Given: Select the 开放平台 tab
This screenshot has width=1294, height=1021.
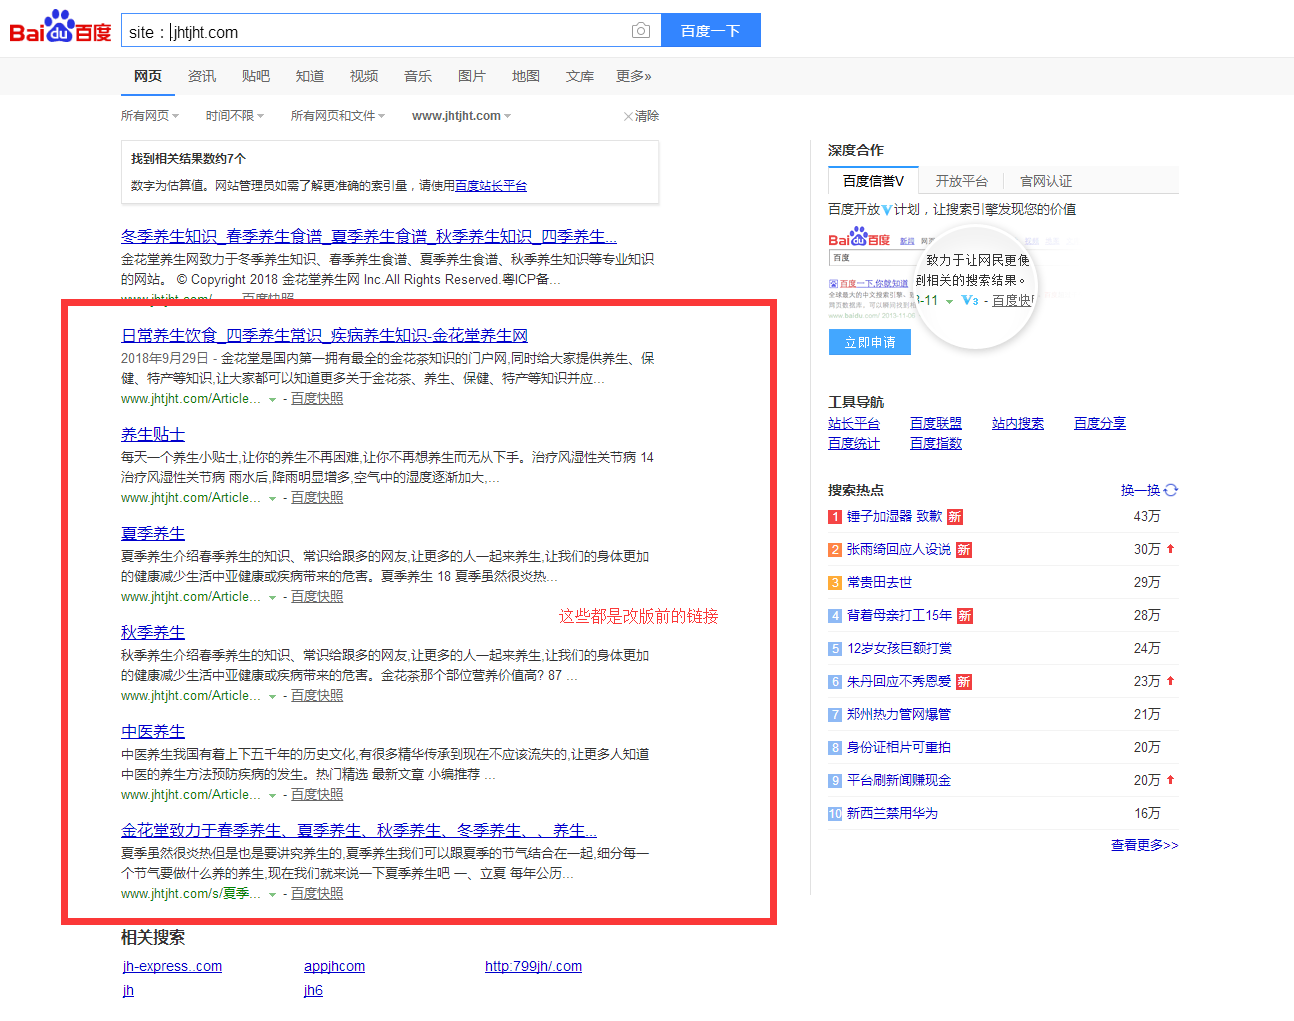Looking at the screenshot, I should pyautogui.click(x=961, y=181).
